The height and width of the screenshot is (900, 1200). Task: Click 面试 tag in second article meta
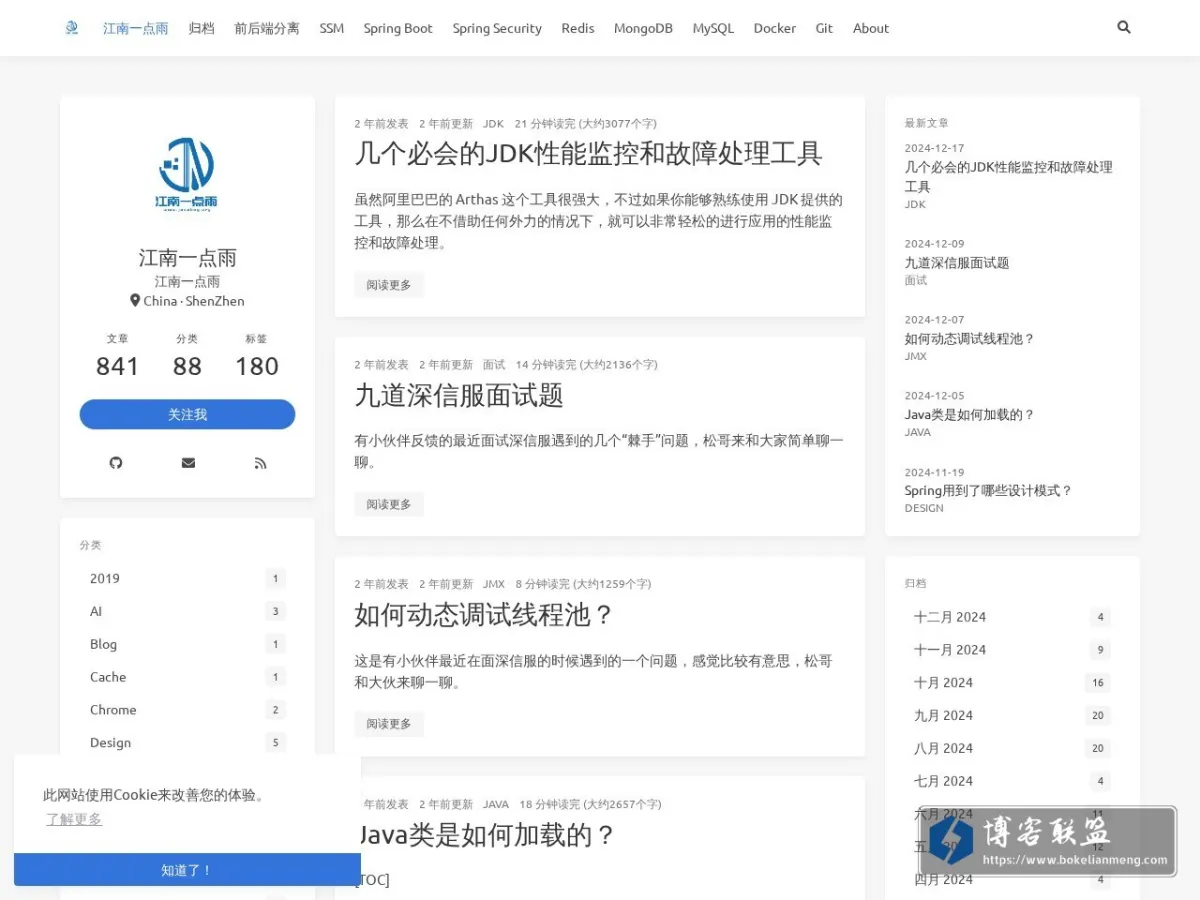[494, 364]
